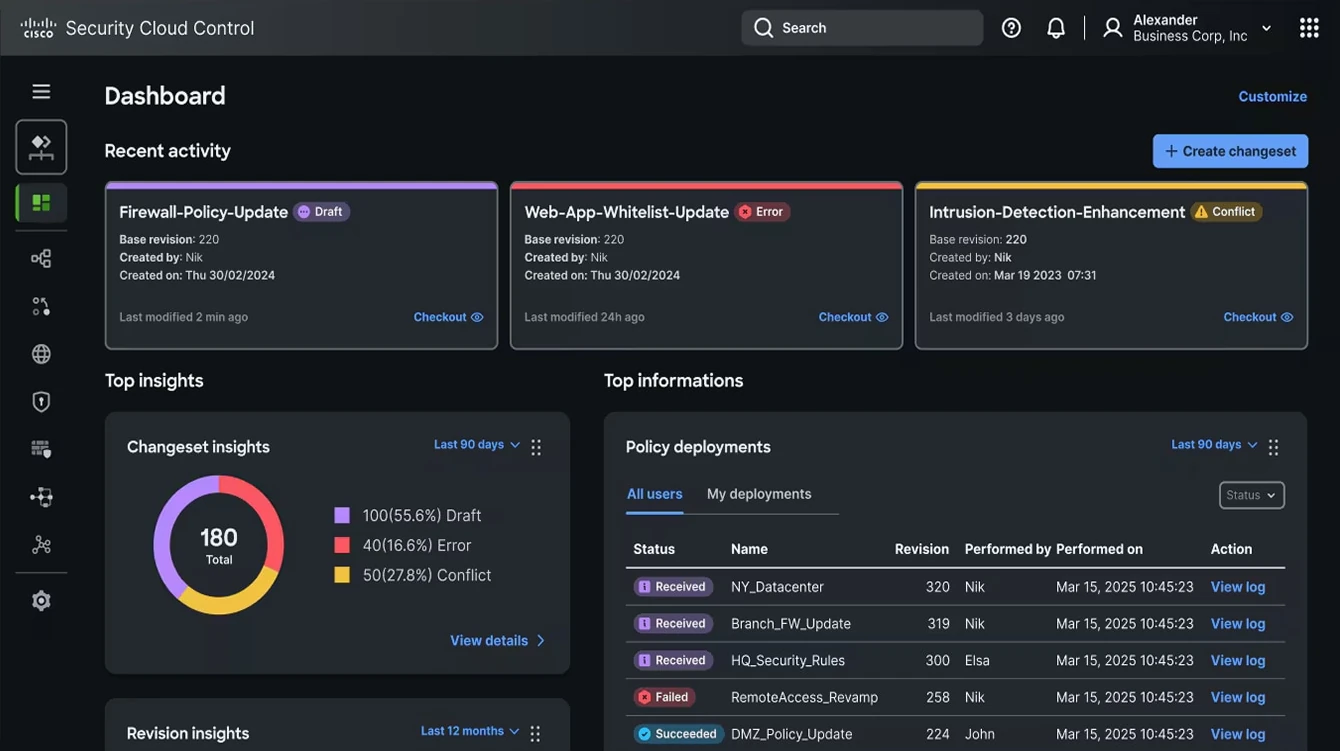The height and width of the screenshot is (751, 1340).
Task: Click the help question mark icon
Action: 1011,28
